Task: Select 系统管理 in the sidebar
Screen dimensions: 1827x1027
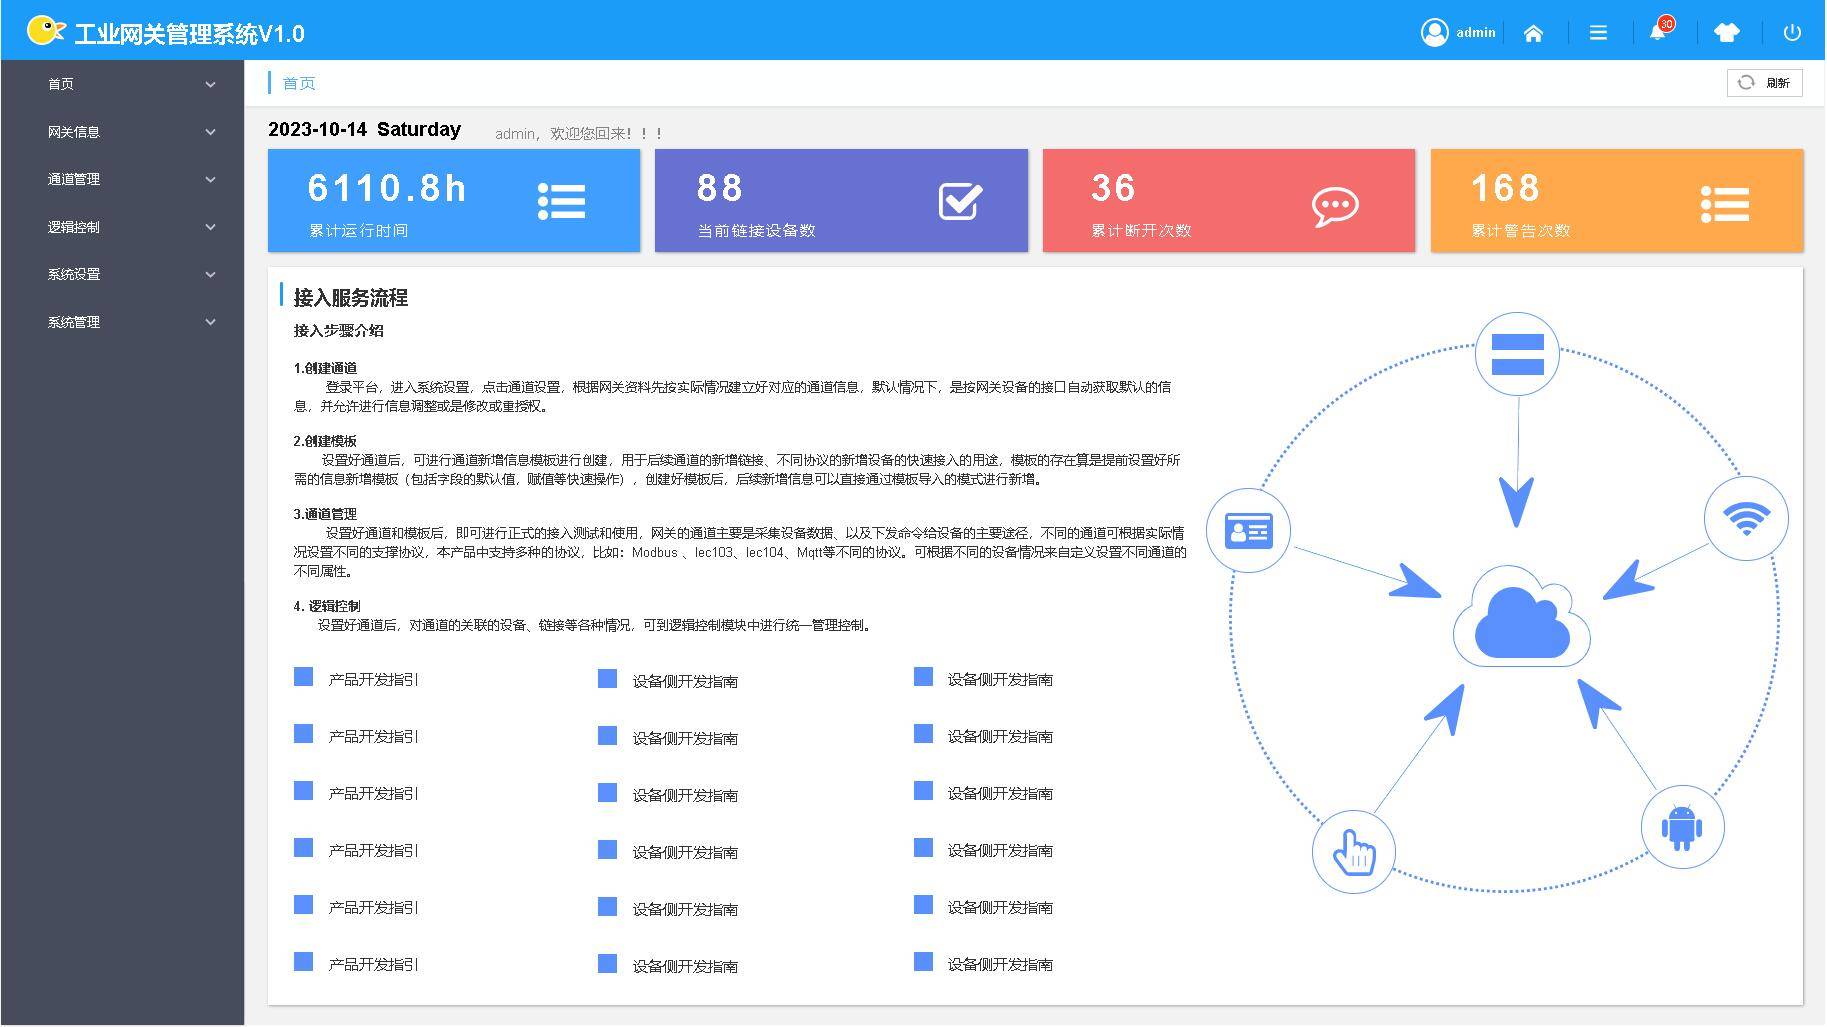Action: 74,322
